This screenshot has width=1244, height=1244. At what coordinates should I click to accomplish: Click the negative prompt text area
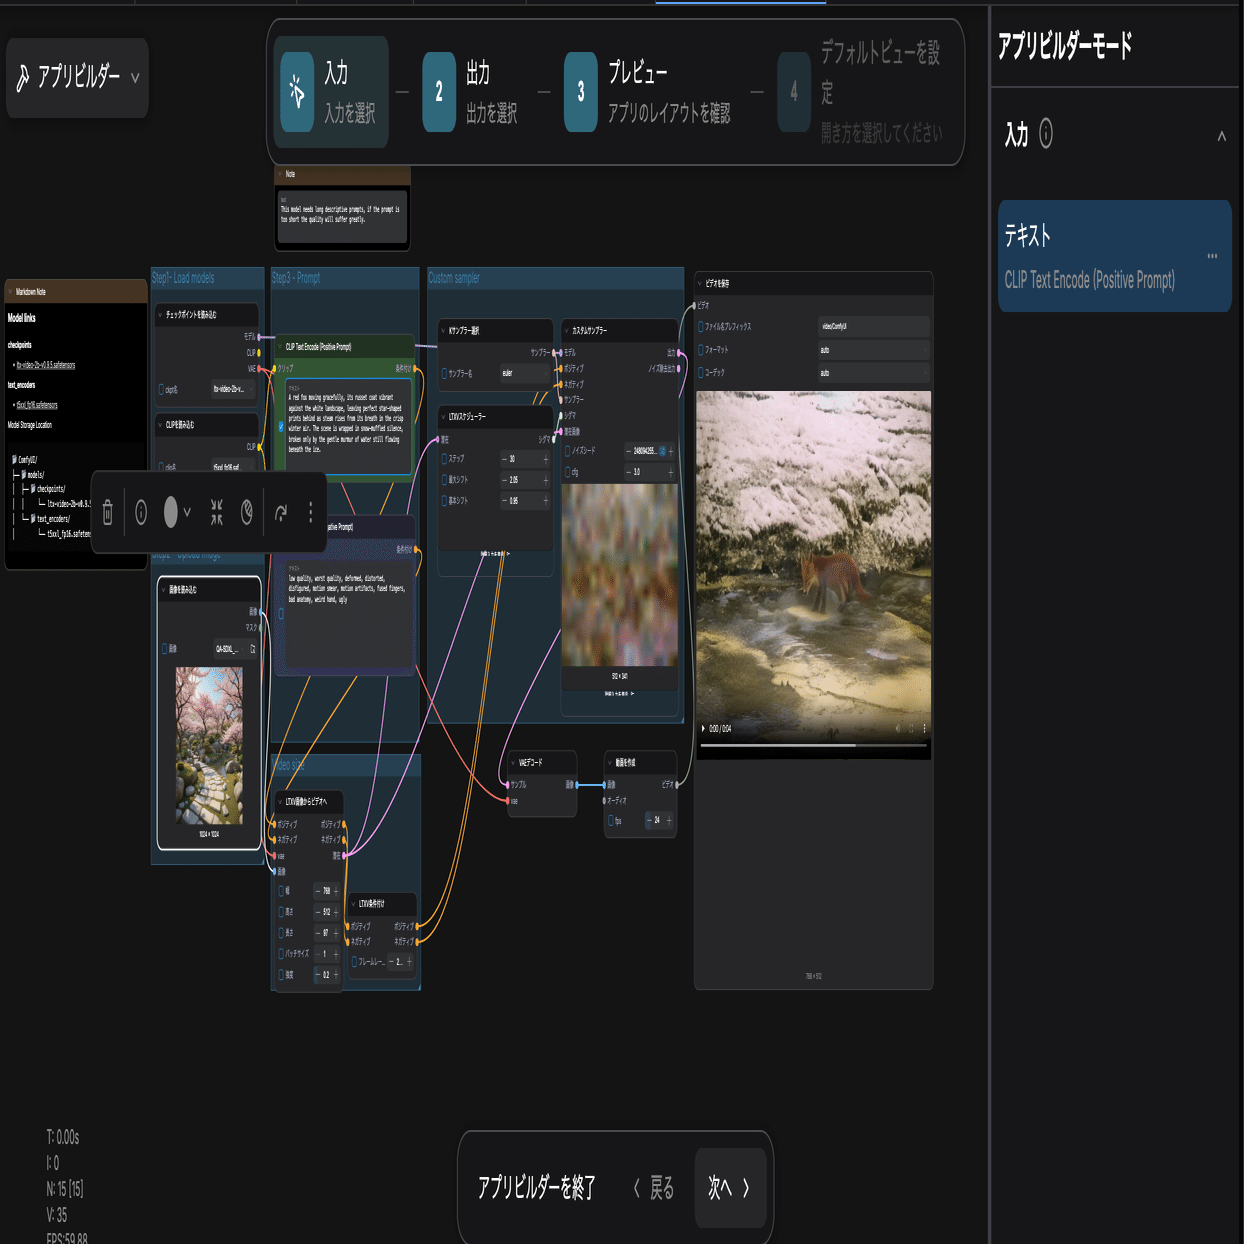347,614
